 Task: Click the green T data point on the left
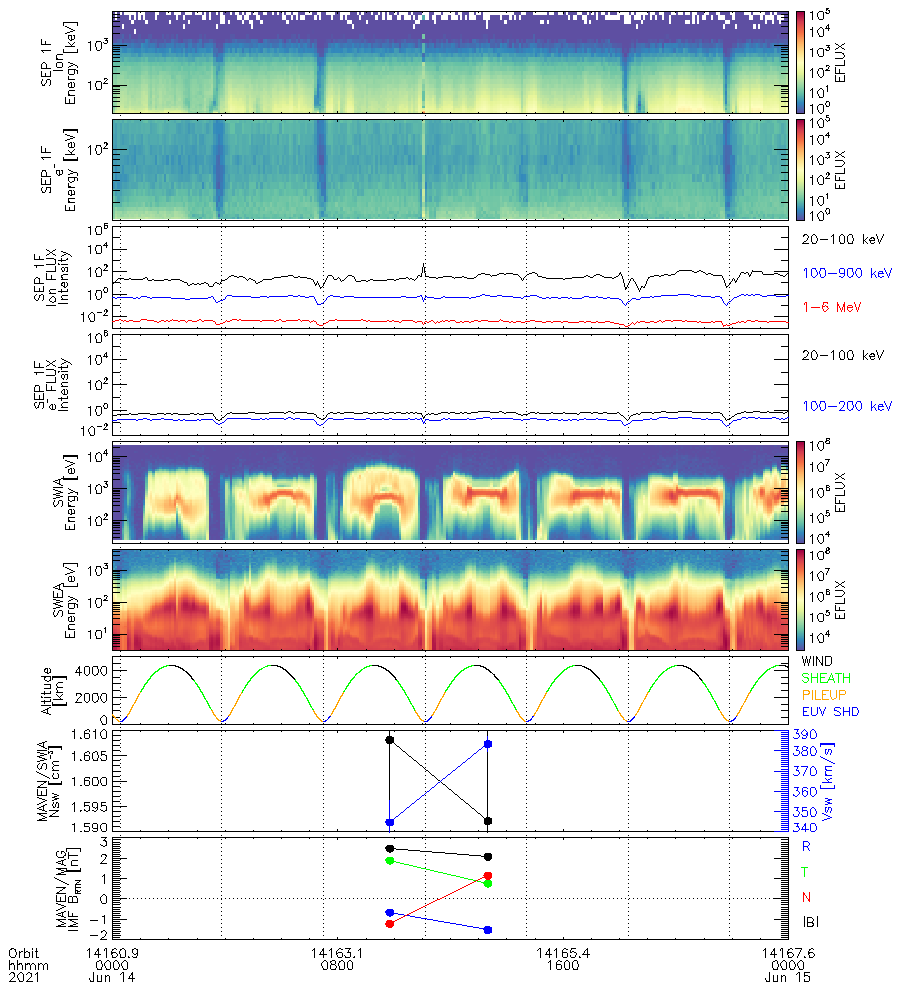coord(390,860)
